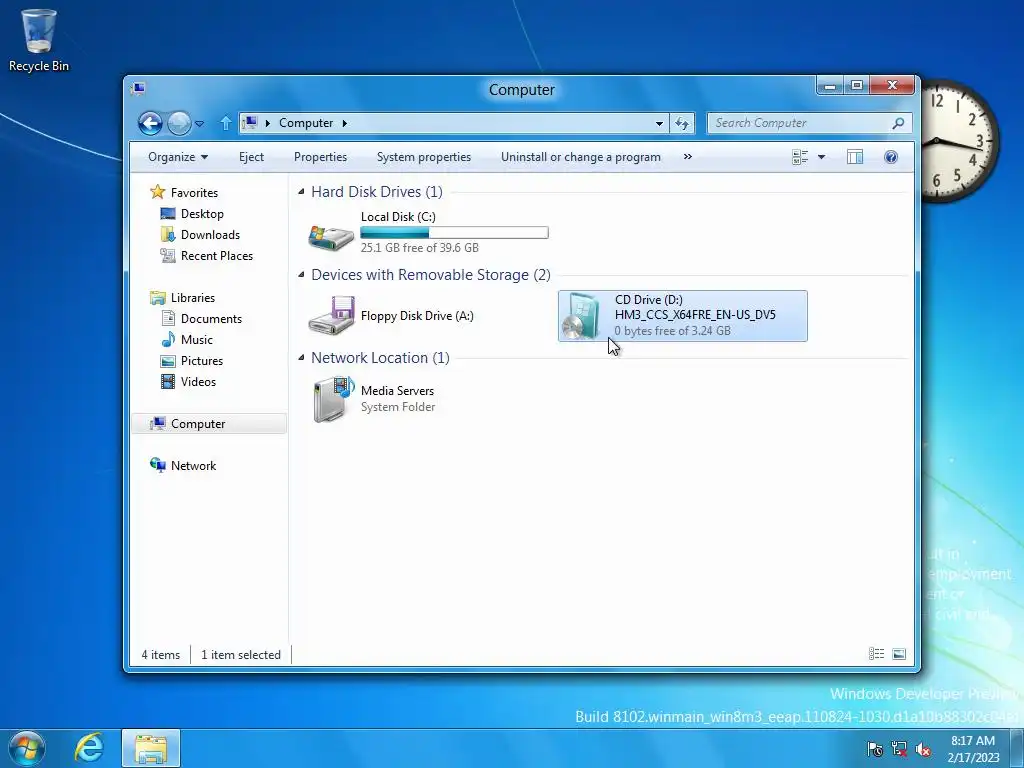This screenshot has width=1024, height=768.
Task: Open Properties from the toolbar
Action: click(x=320, y=157)
